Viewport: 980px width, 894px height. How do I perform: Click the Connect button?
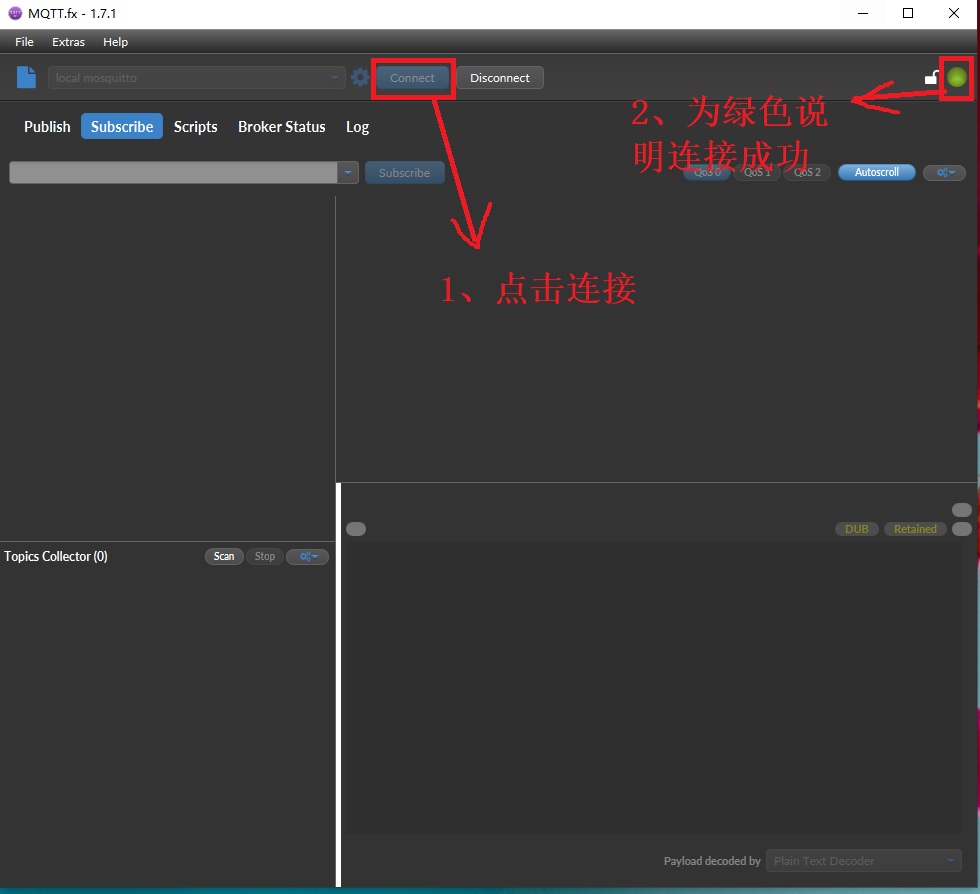[412, 78]
